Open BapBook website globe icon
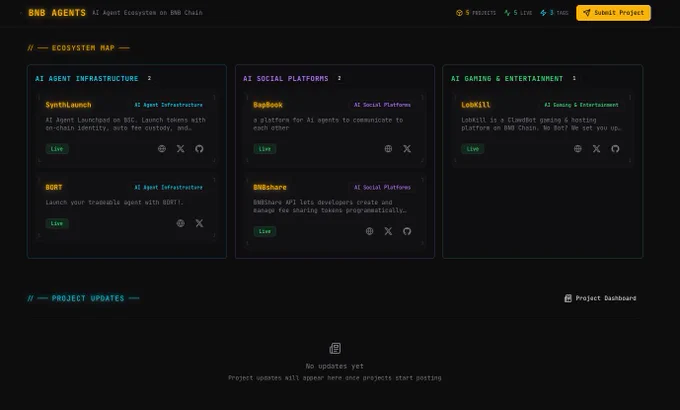The width and height of the screenshot is (680, 410). click(388, 149)
